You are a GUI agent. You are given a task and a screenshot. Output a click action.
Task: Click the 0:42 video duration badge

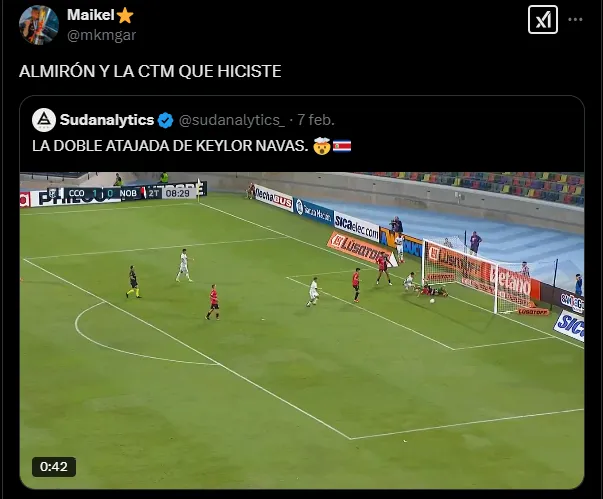tap(54, 467)
